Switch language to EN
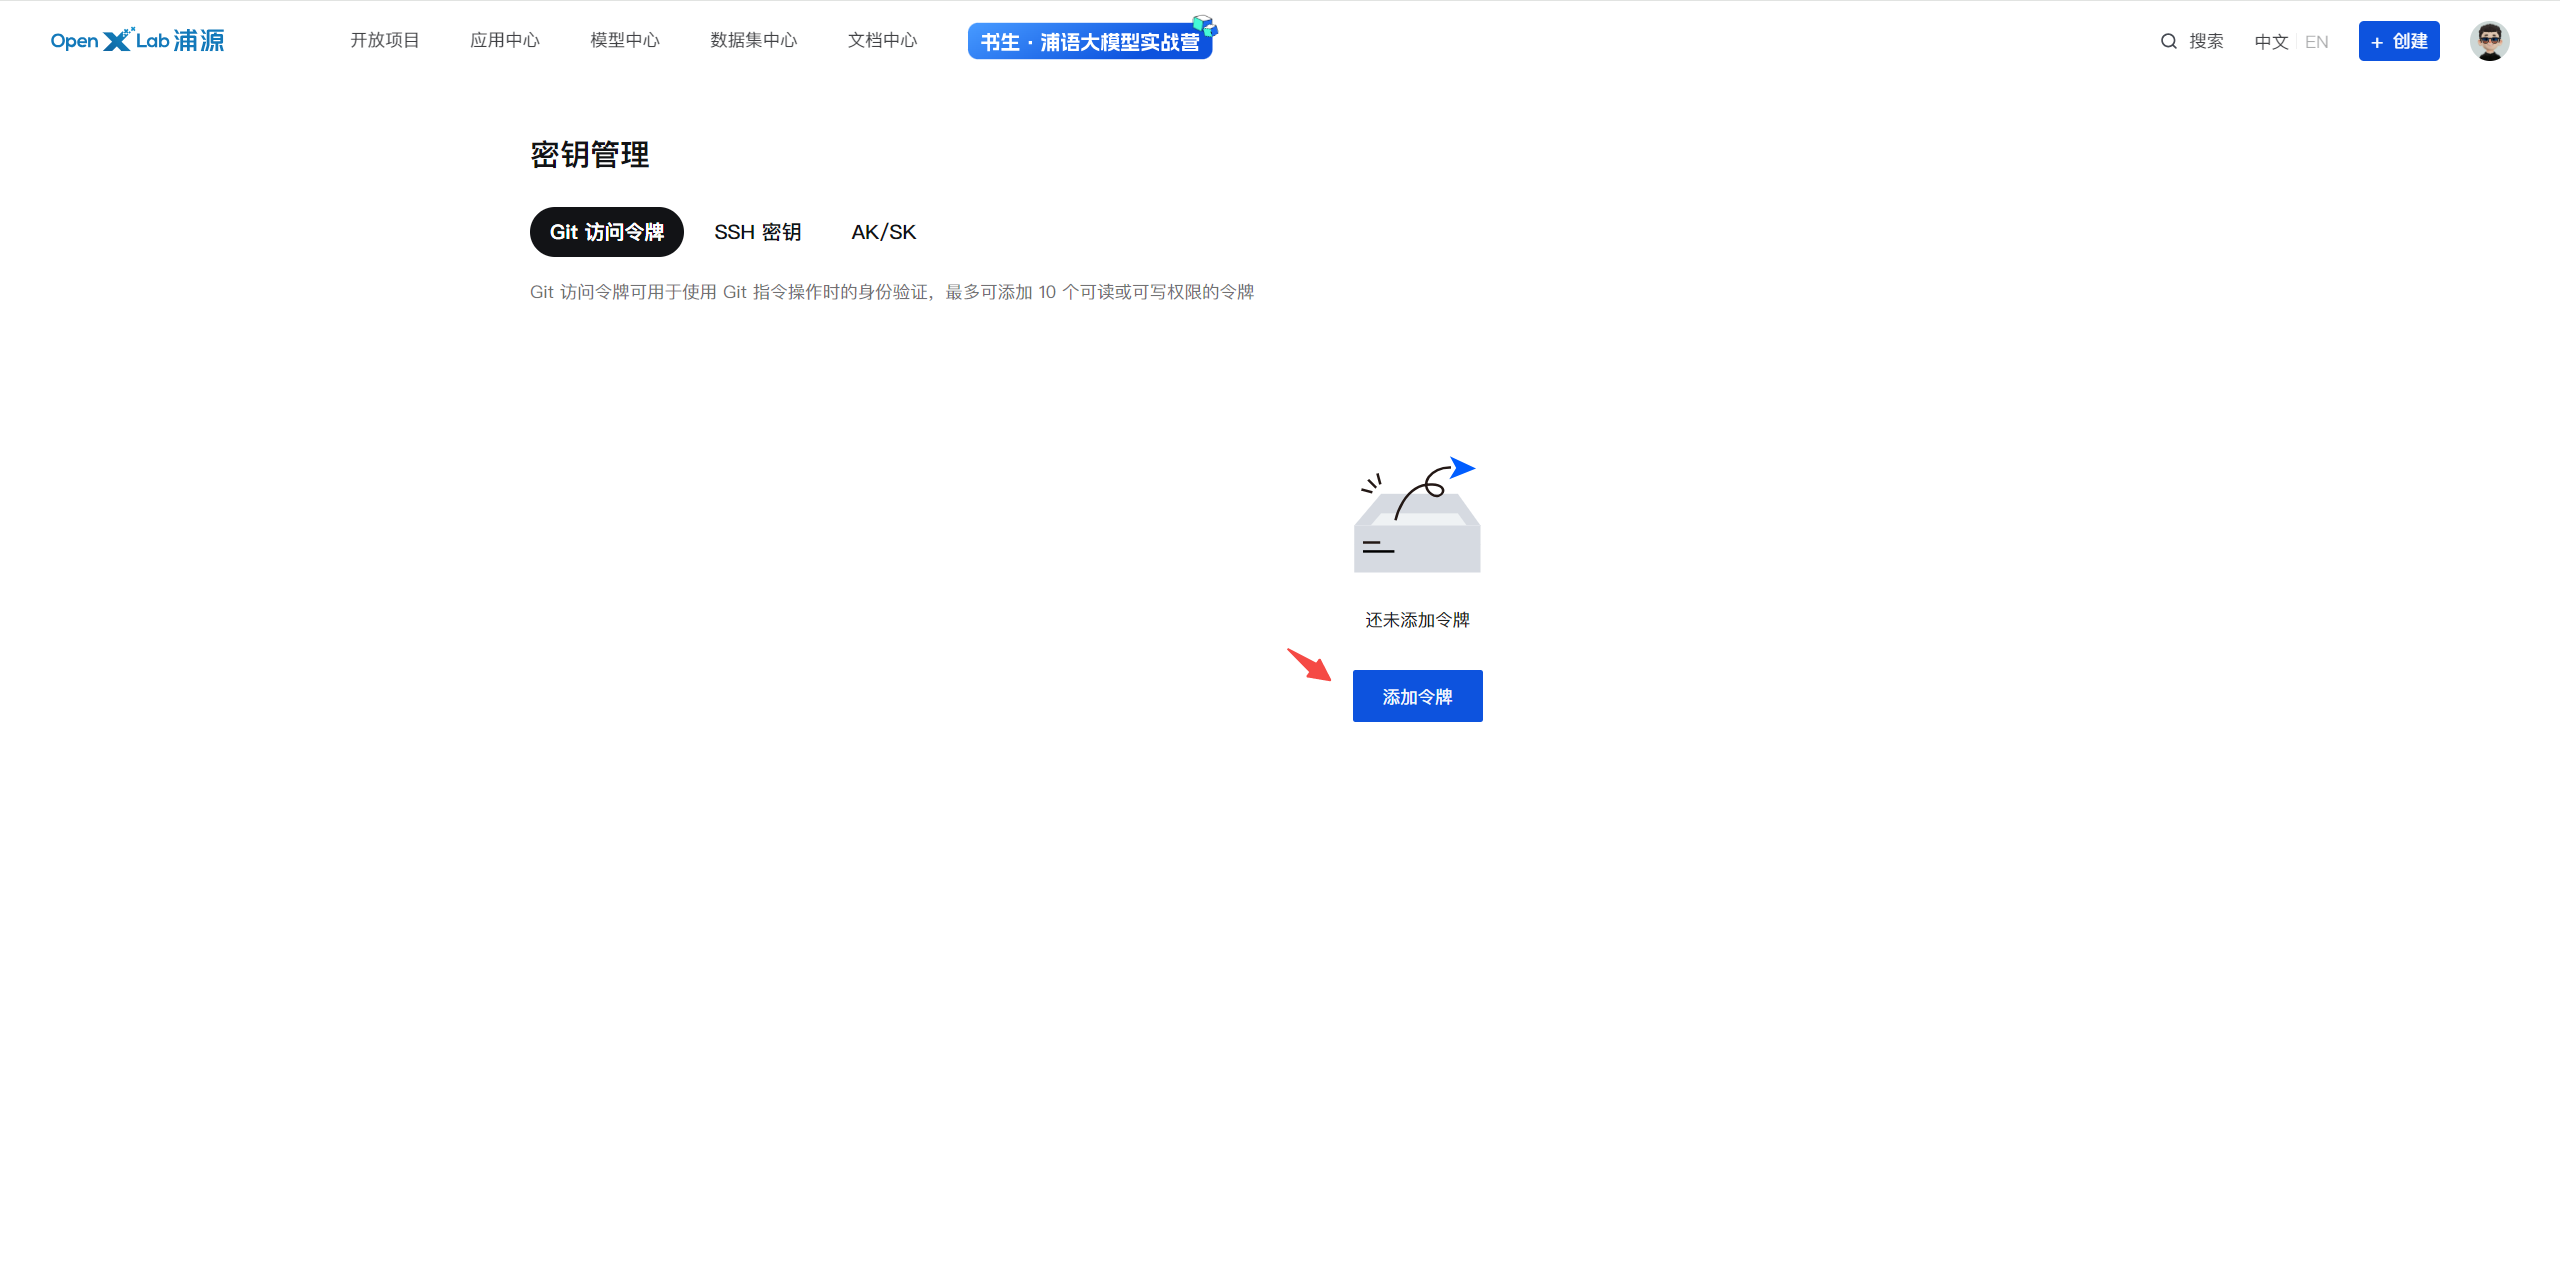The image size is (2560, 1272). pos(2316,42)
